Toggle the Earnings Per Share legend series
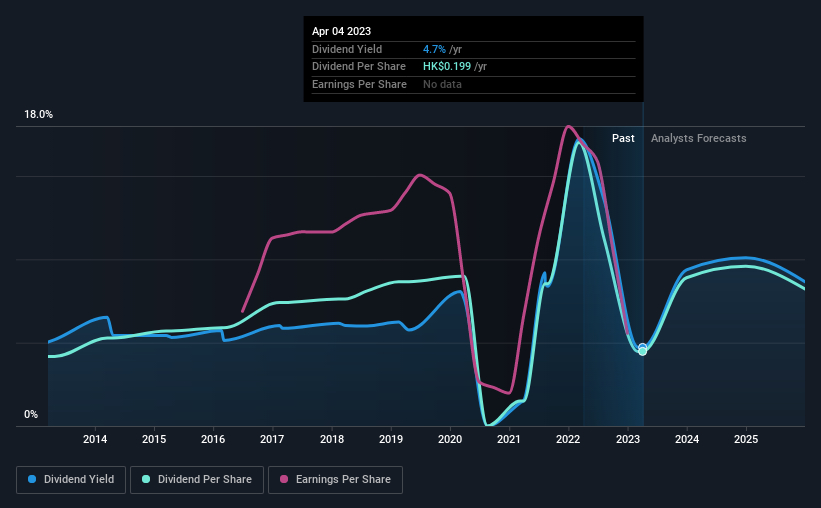 tap(335, 480)
